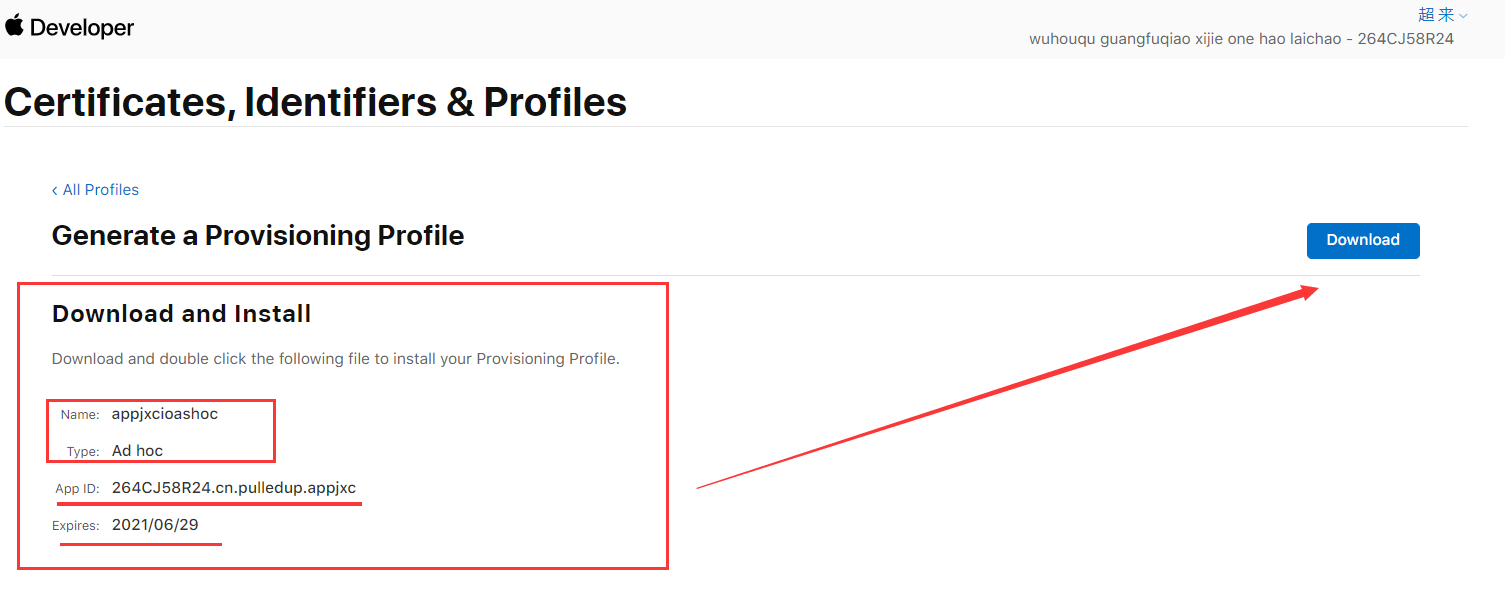Click the expiry date 2021/06/29
The image size is (1505, 595).
(x=155, y=525)
